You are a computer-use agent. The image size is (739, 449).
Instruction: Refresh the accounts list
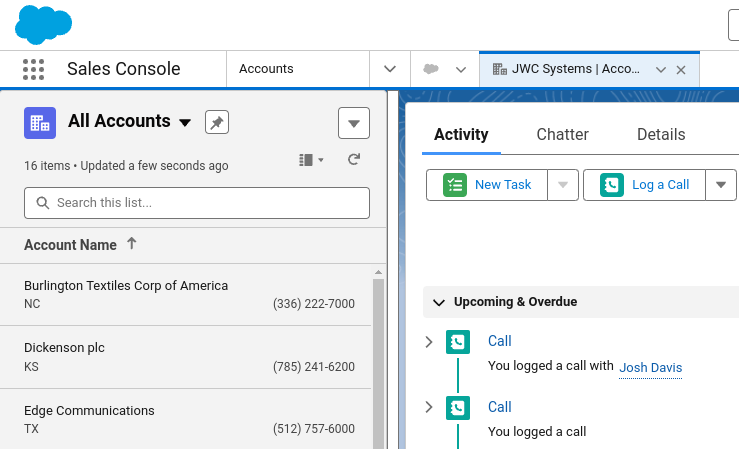354,160
